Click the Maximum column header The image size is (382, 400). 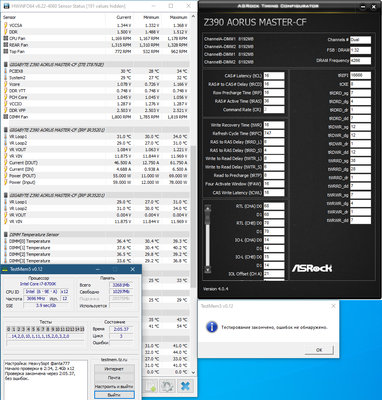tap(179, 17)
